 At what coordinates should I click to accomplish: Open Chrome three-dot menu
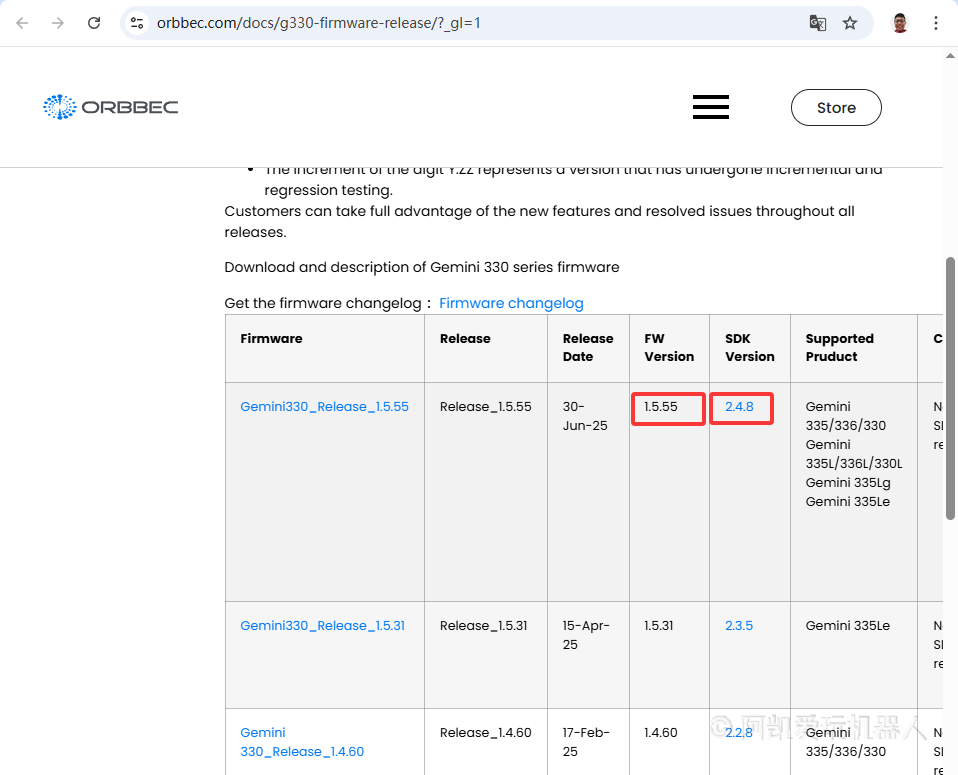(935, 23)
